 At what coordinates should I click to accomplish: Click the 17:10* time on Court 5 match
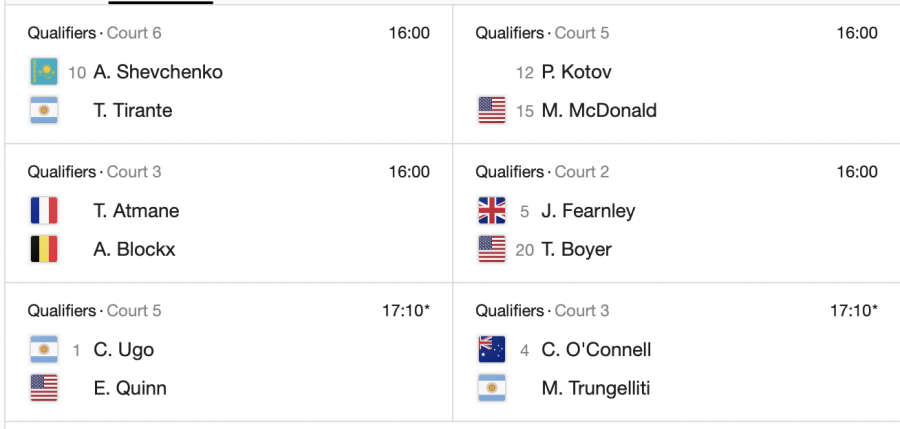pyautogui.click(x=406, y=311)
